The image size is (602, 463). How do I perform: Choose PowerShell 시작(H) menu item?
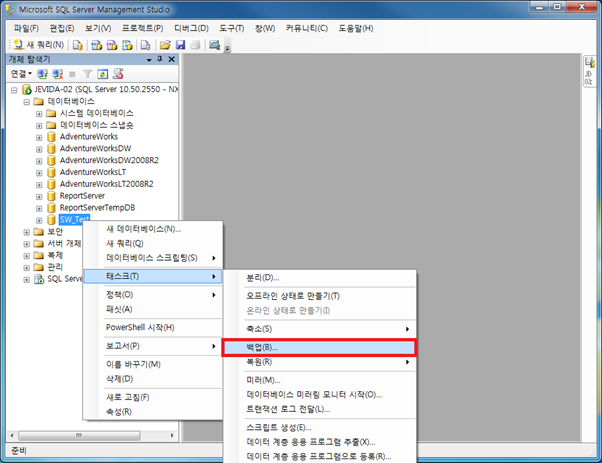[x=153, y=327]
